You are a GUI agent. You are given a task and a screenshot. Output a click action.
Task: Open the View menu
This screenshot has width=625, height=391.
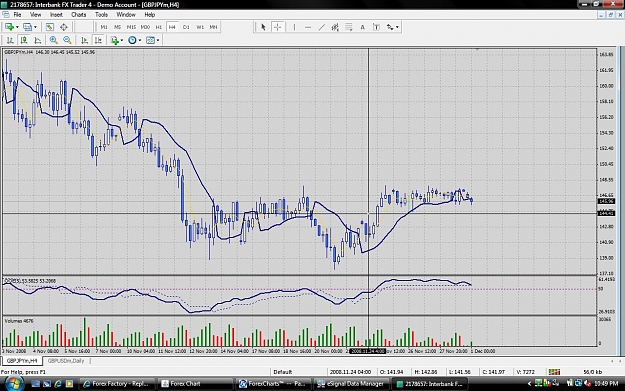click(x=35, y=15)
